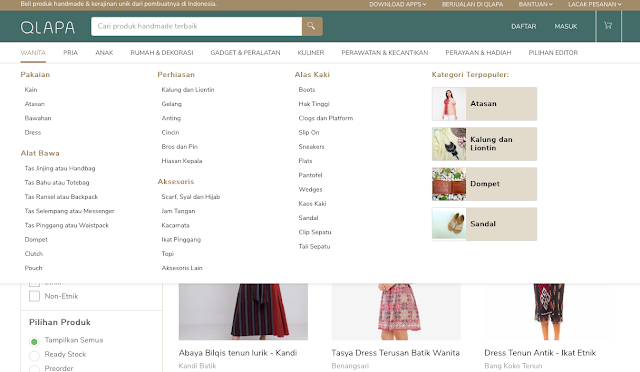
Task: Go to Pouch subcategory
Action: pyautogui.click(x=33, y=268)
